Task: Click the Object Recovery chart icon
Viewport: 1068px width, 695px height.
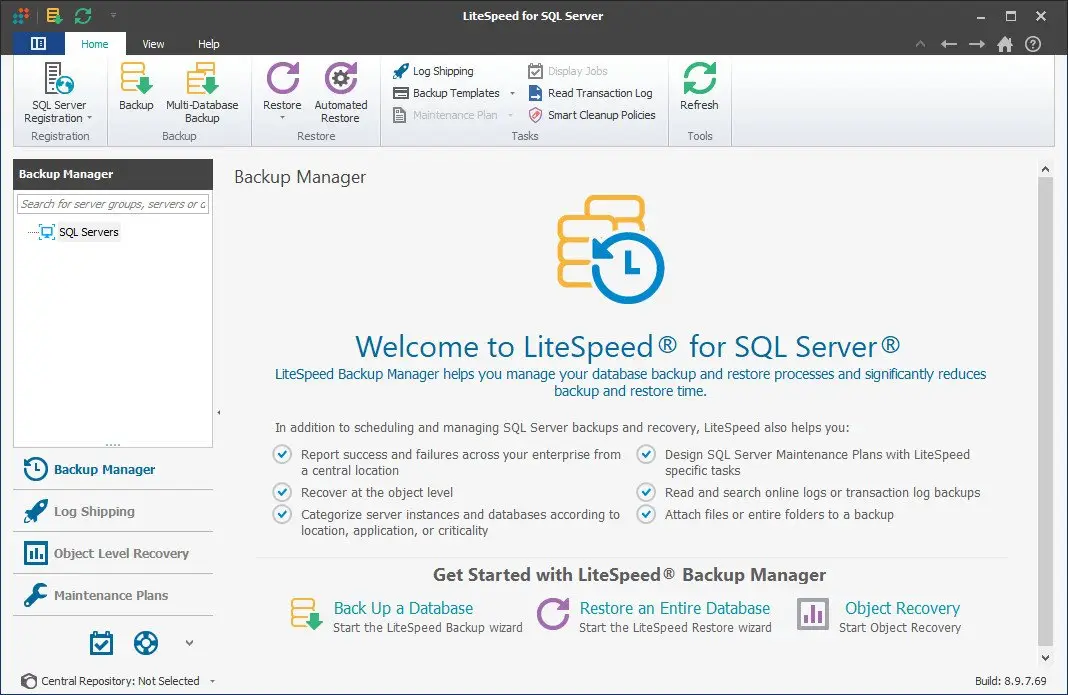Action: click(813, 614)
